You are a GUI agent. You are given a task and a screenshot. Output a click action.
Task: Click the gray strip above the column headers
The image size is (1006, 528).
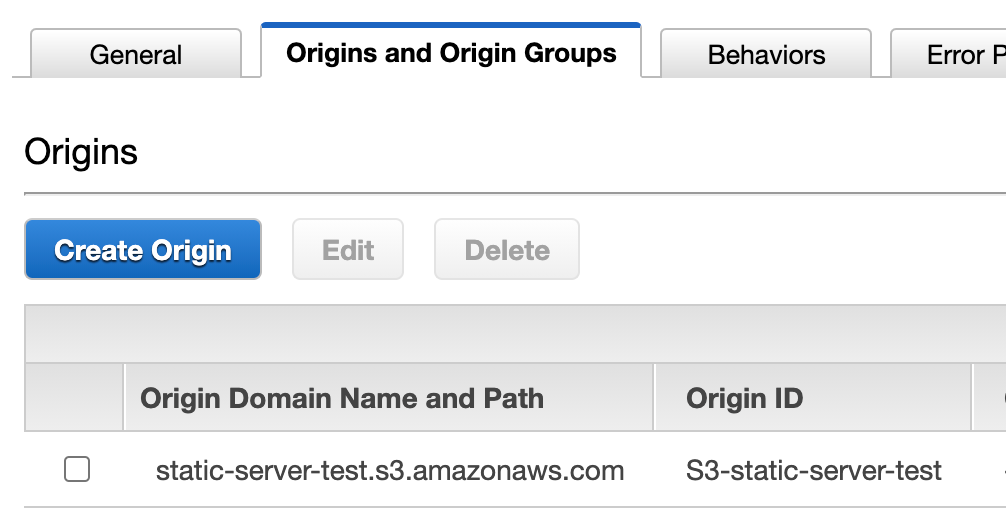515,334
